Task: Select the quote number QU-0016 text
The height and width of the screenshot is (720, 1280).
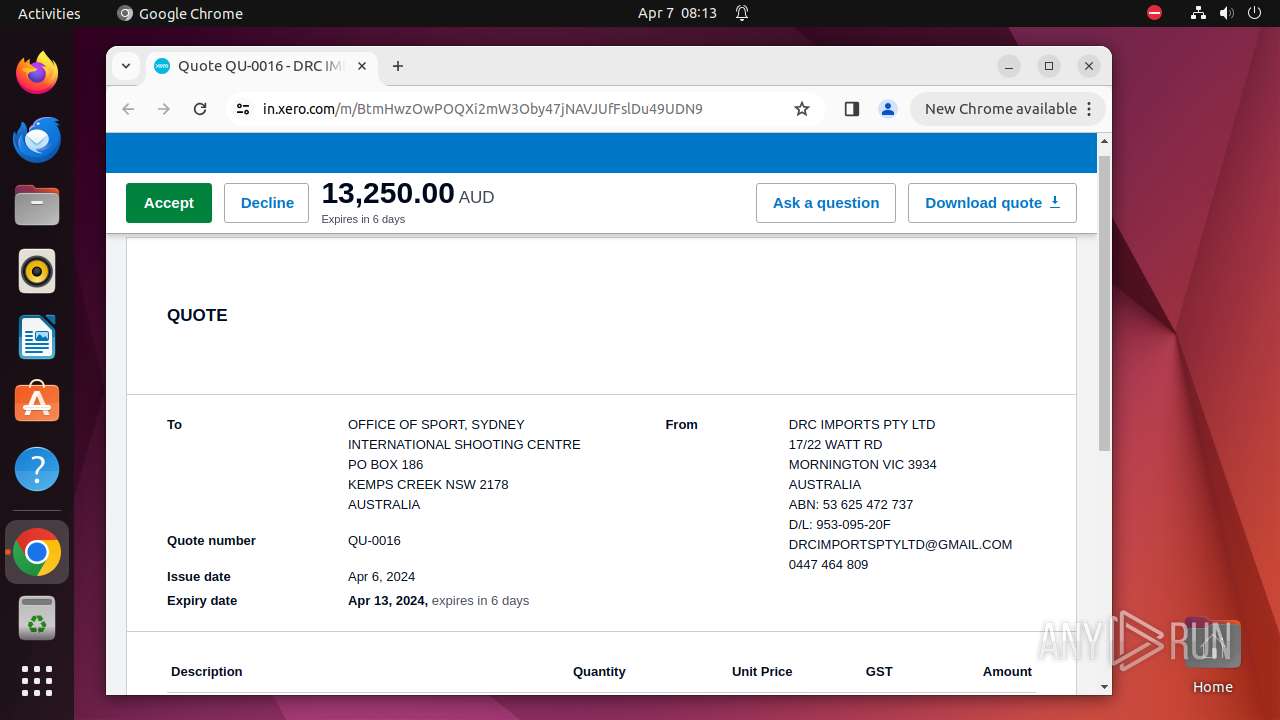Action: pos(374,541)
